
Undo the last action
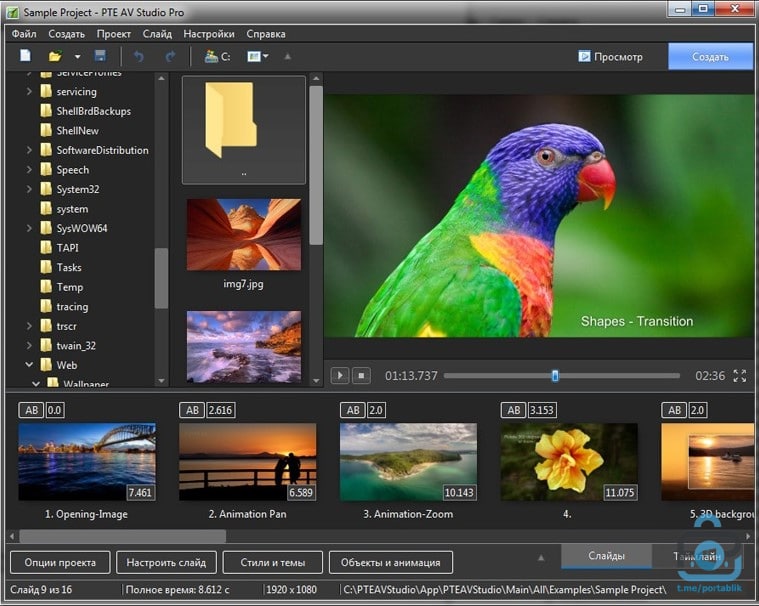(139, 57)
